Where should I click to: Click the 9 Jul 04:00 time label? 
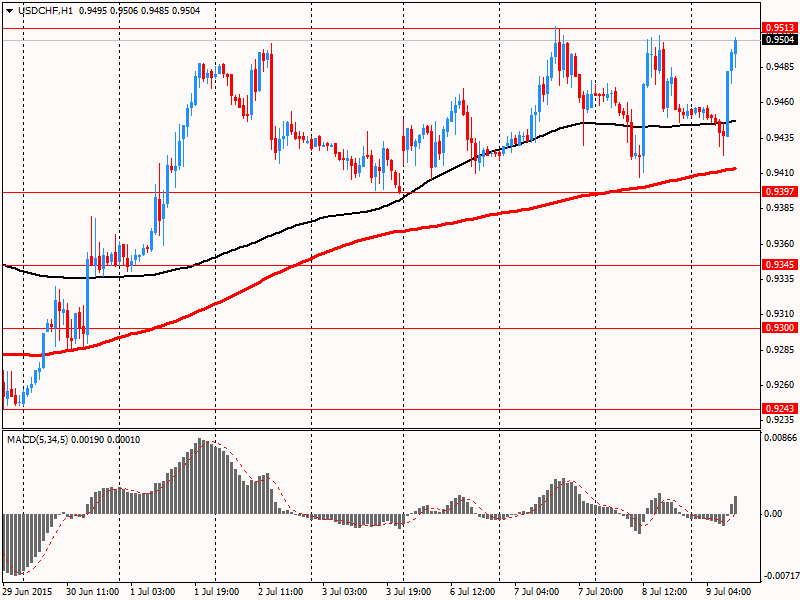pos(729,592)
